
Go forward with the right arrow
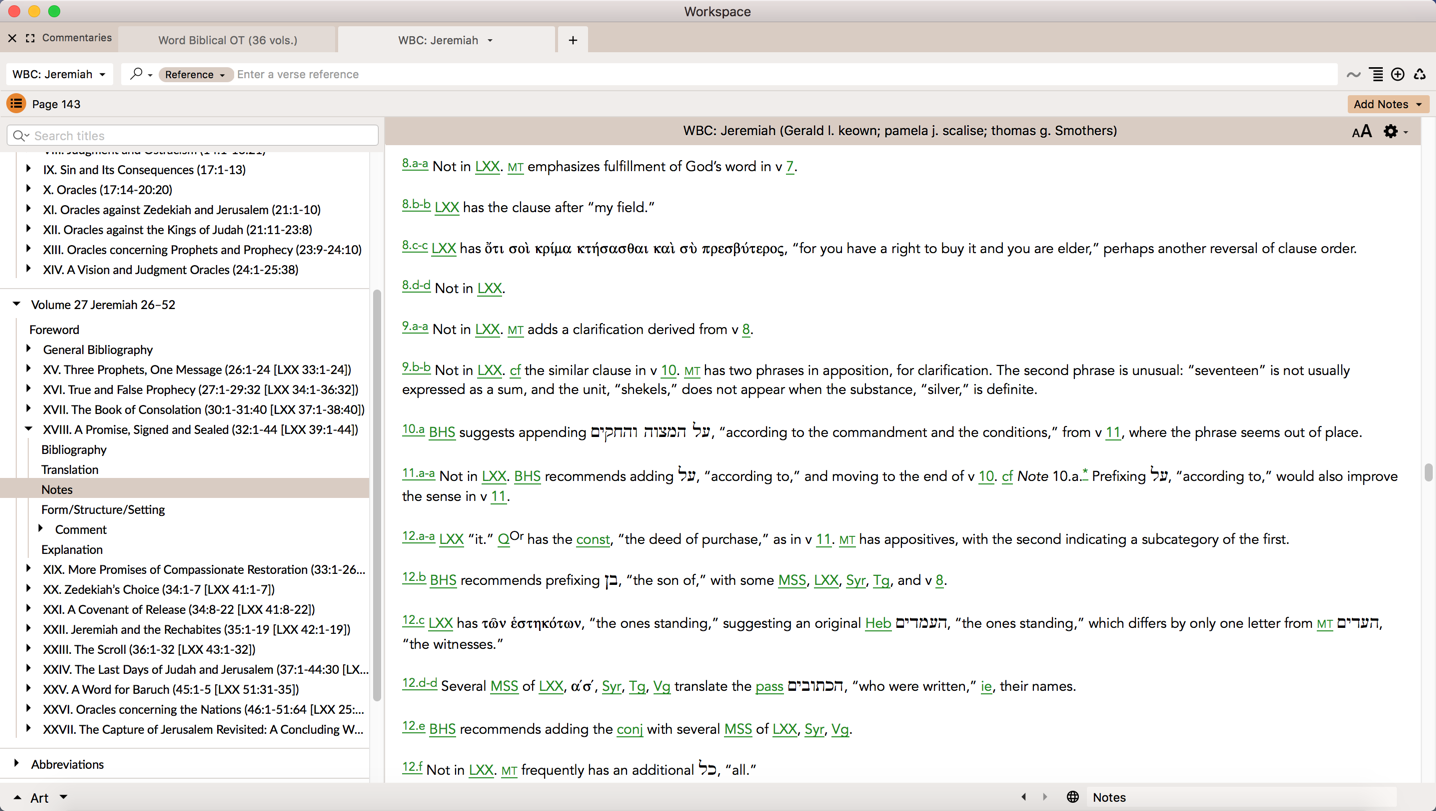pos(1045,797)
